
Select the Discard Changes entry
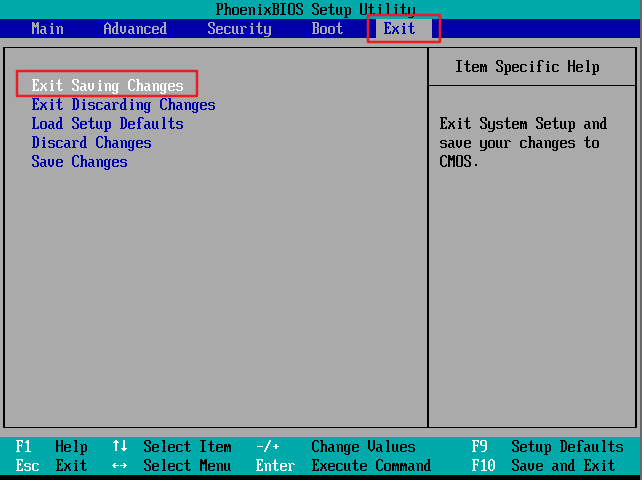[x=91, y=143]
